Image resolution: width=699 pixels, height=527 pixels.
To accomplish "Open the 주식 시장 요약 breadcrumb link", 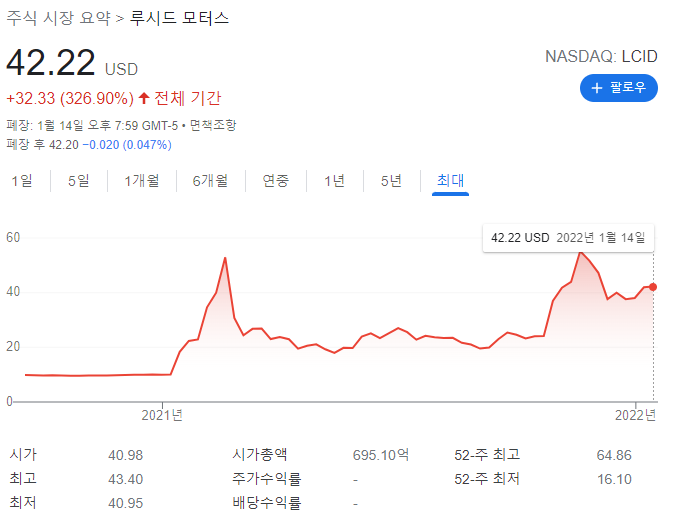I will [58, 18].
